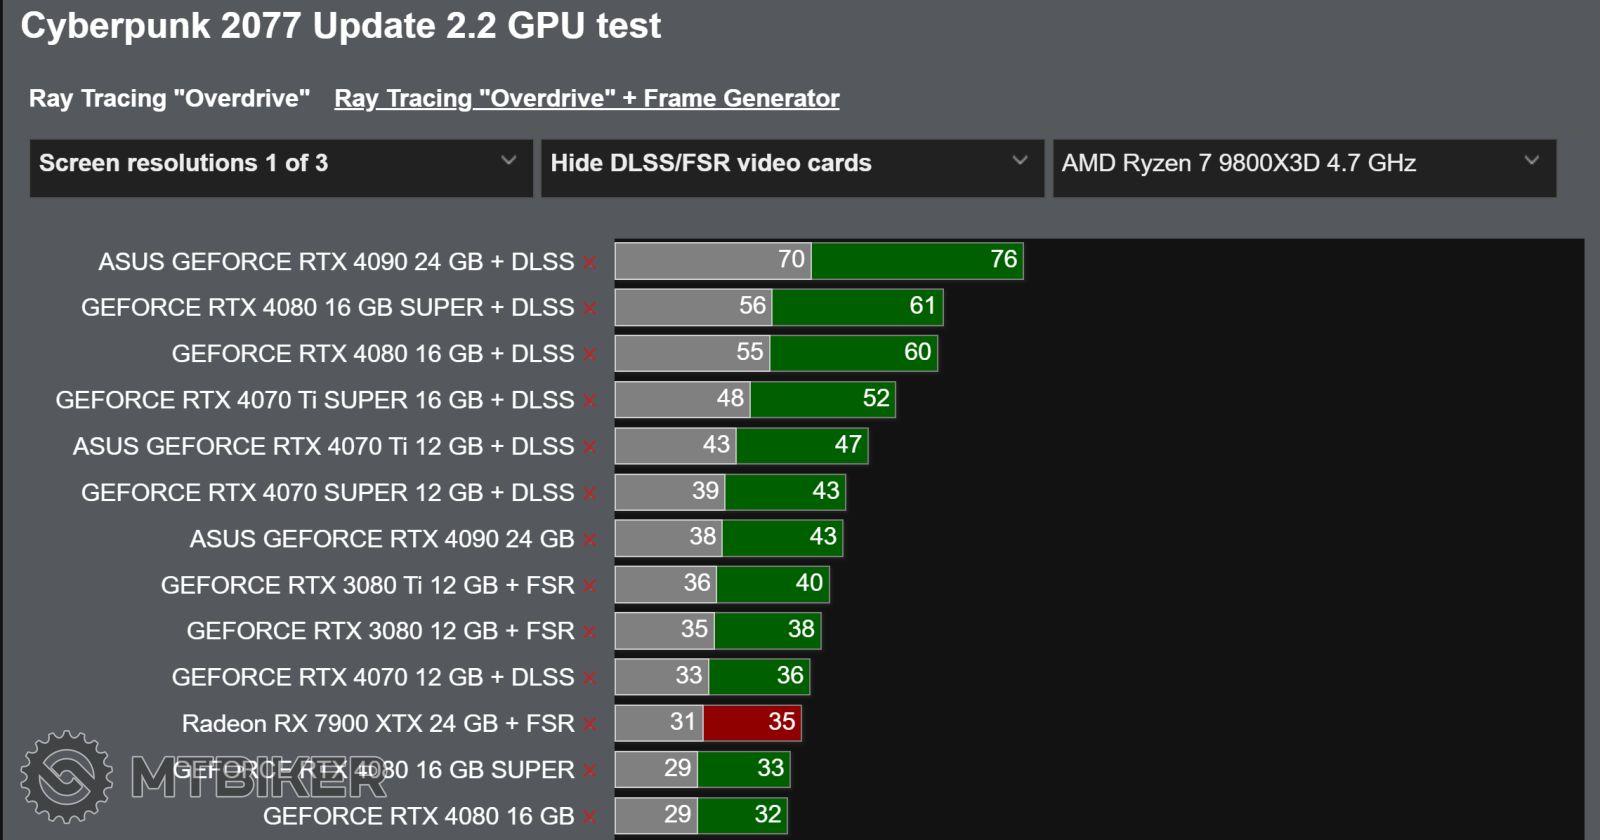1600x840 pixels.
Task: Remove the GeForce RTX 4080 16 GB bottom row
Action: pyautogui.click(x=590, y=818)
